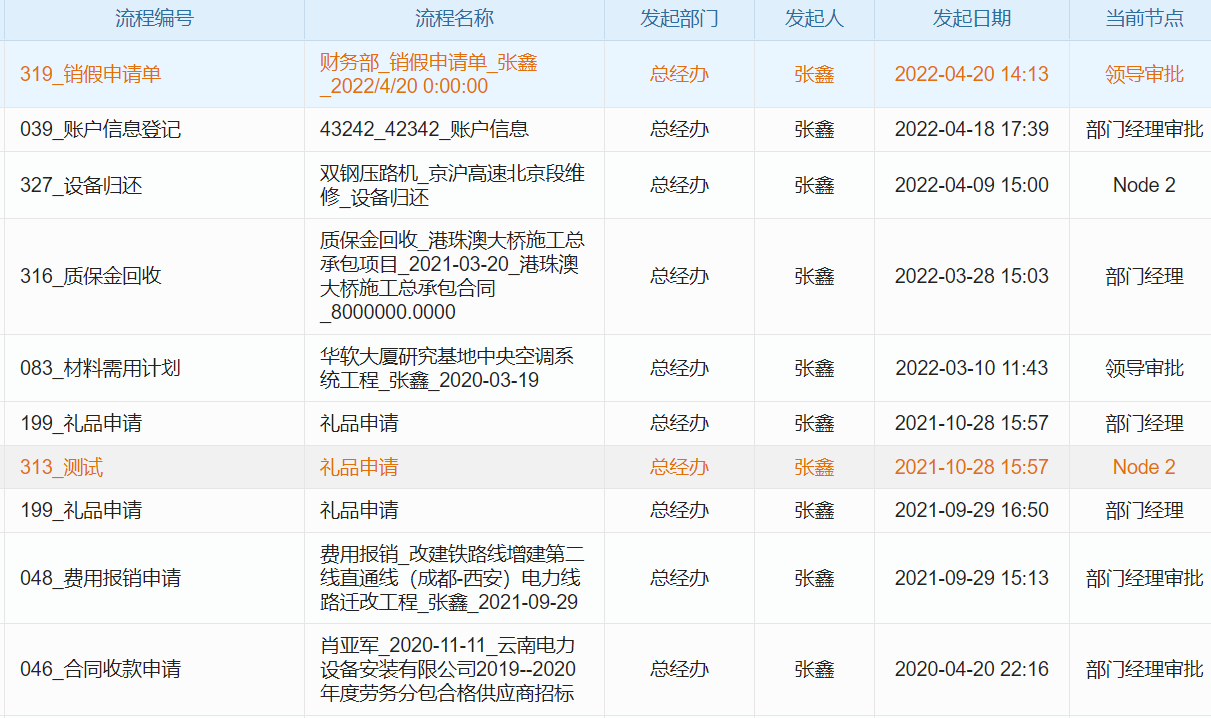Open the 319_销假申请单 process entry
Screen dimensions: 1211x718
pyautogui.click(x=90, y=74)
